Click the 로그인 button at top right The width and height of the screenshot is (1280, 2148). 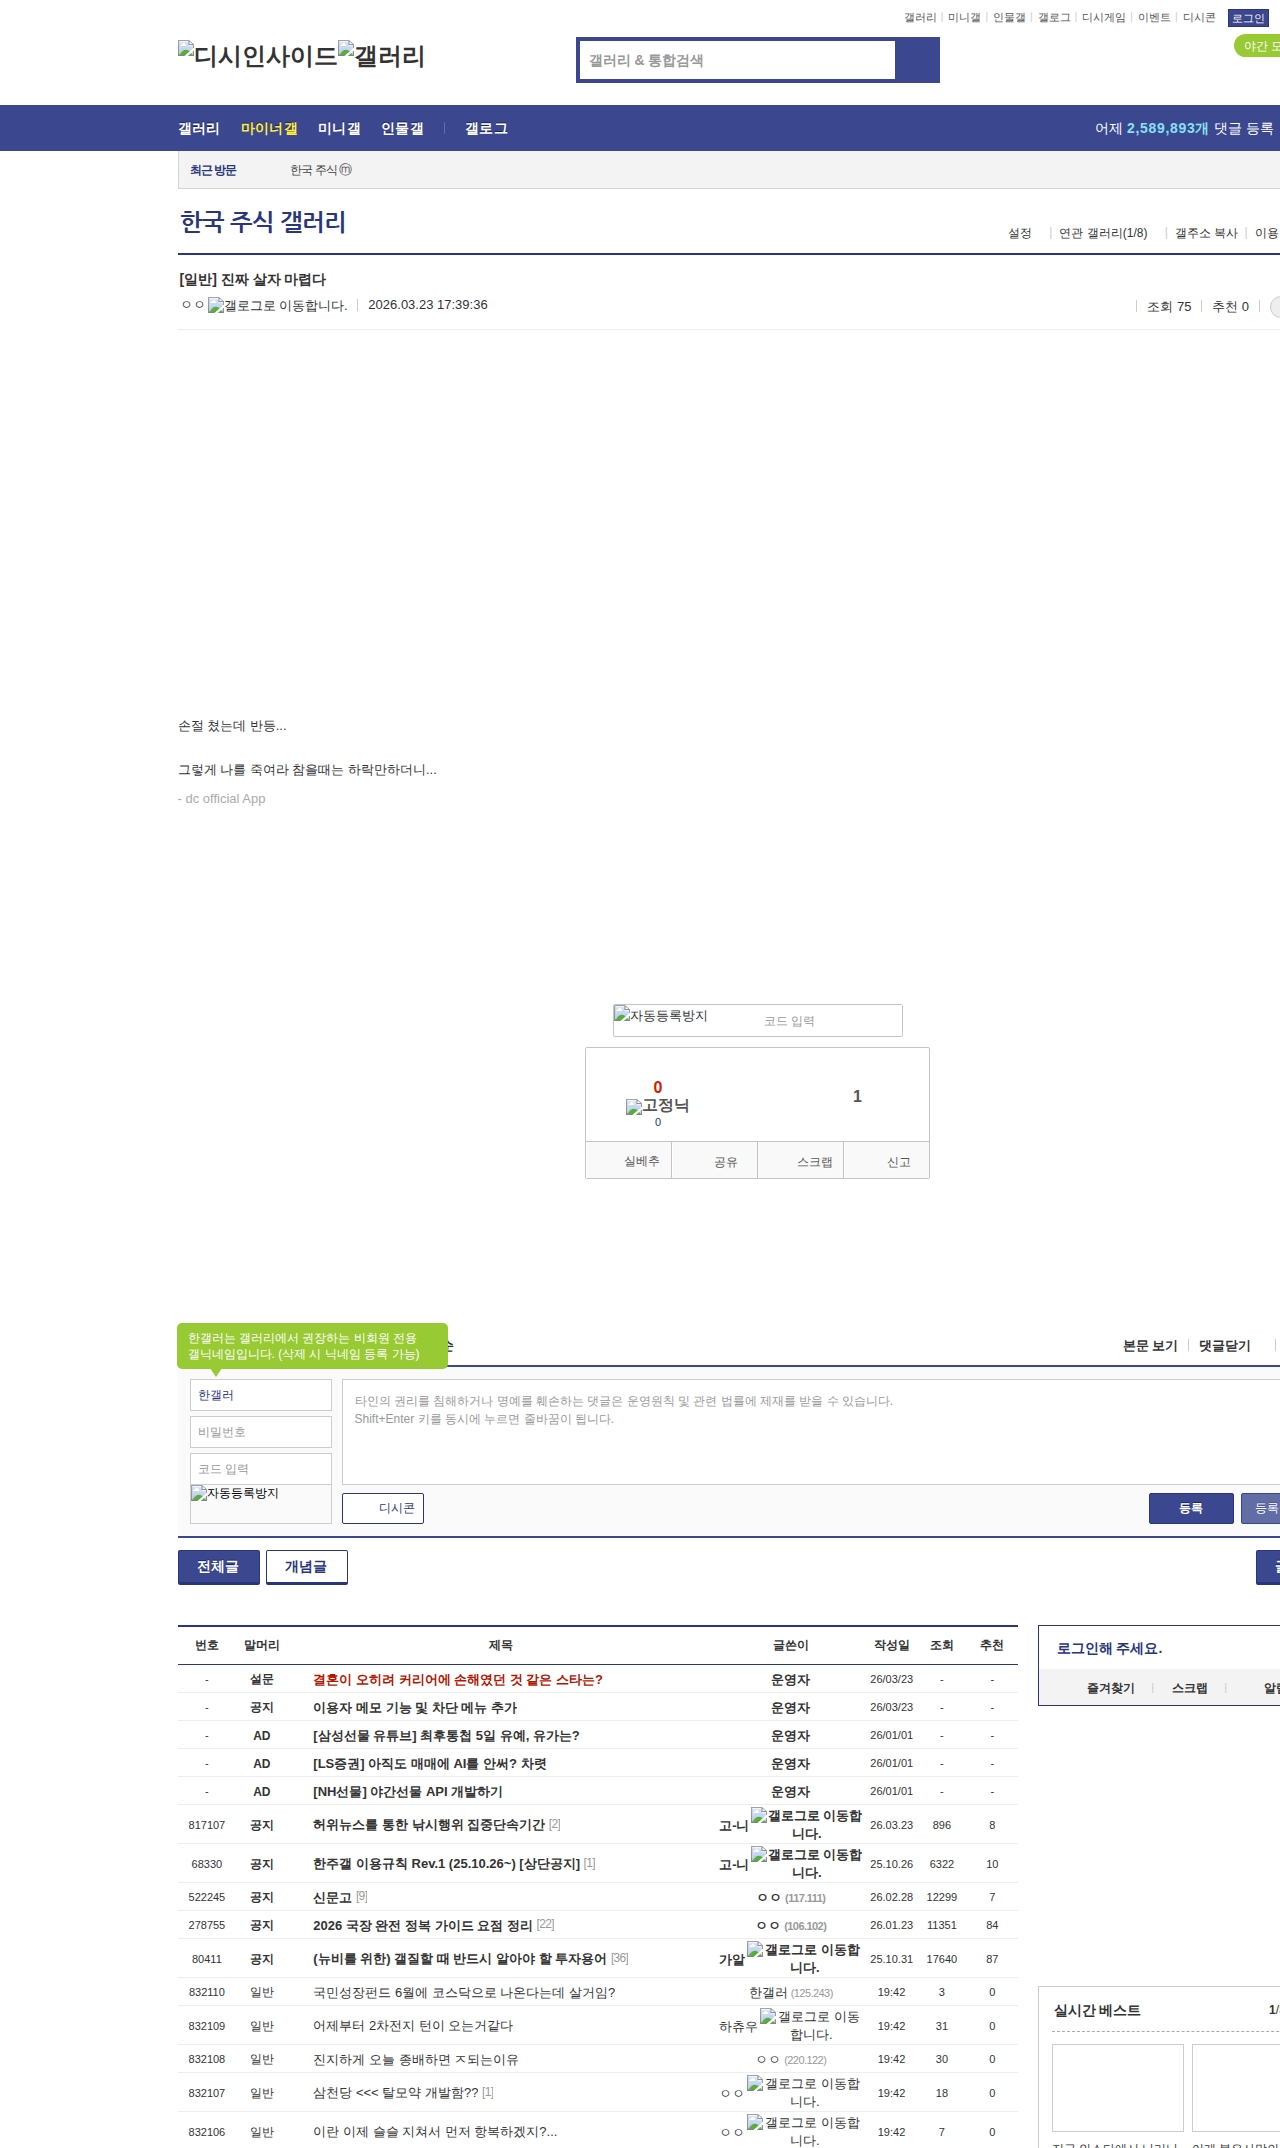click(x=1248, y=18)
